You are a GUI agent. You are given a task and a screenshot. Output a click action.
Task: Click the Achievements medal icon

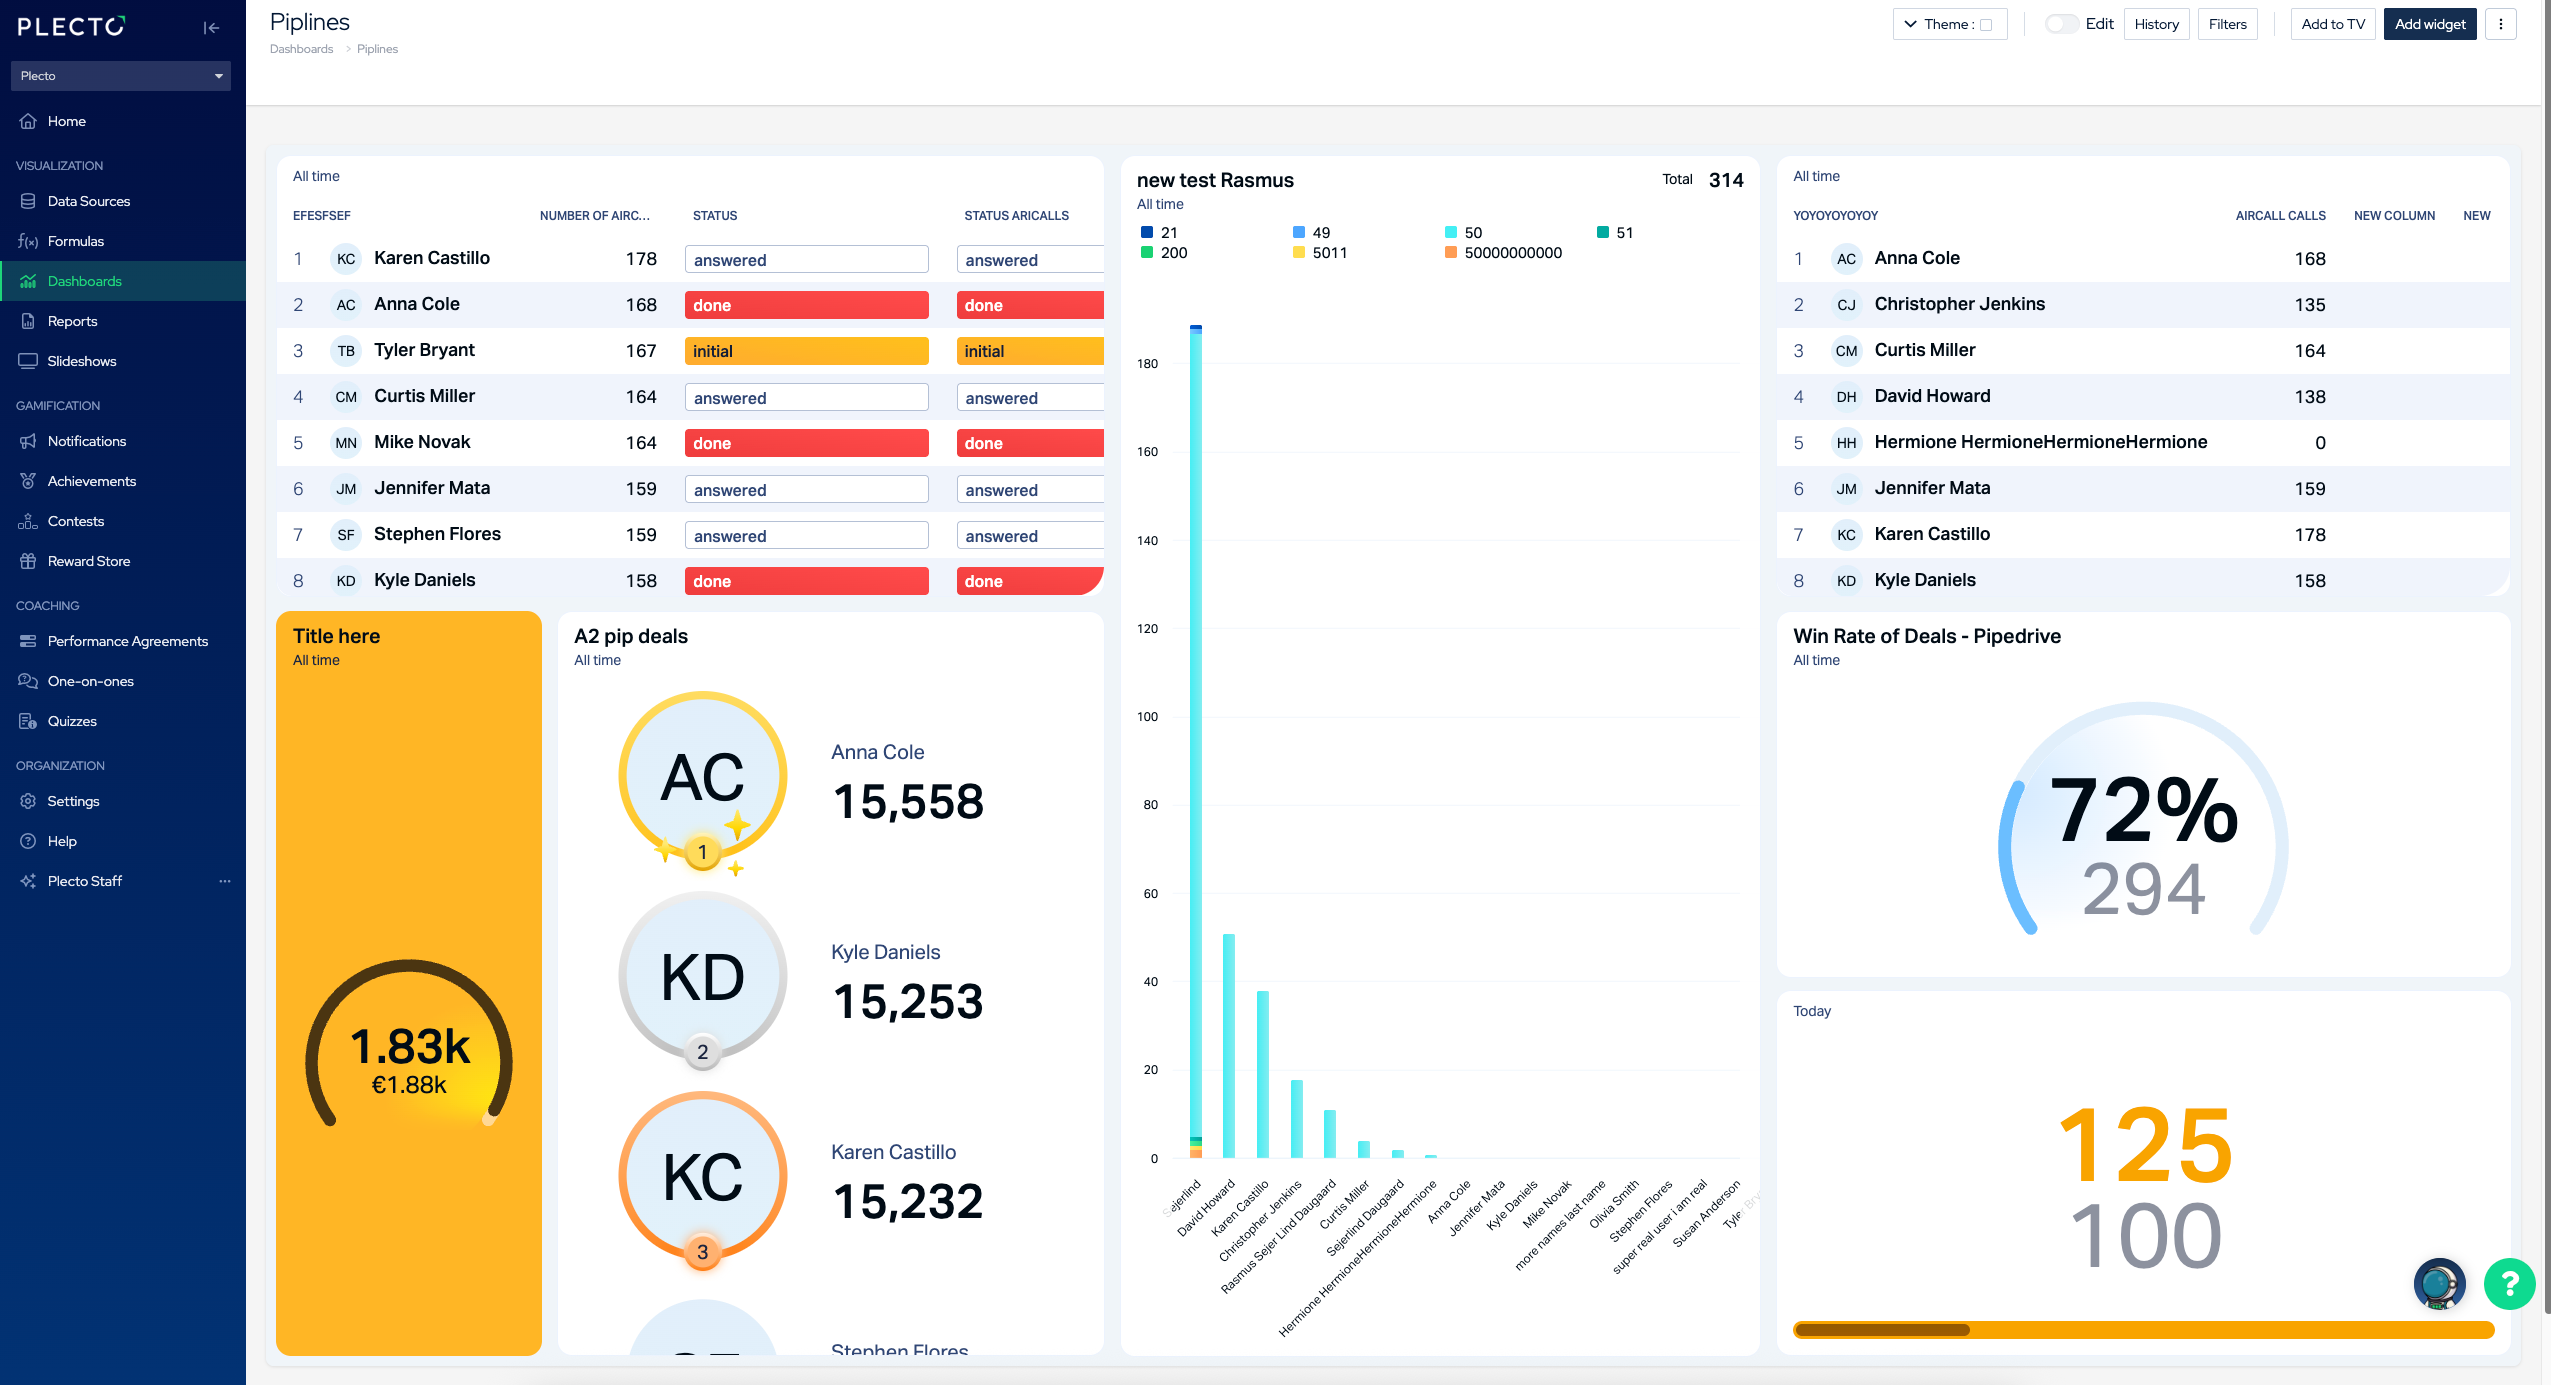28,481
